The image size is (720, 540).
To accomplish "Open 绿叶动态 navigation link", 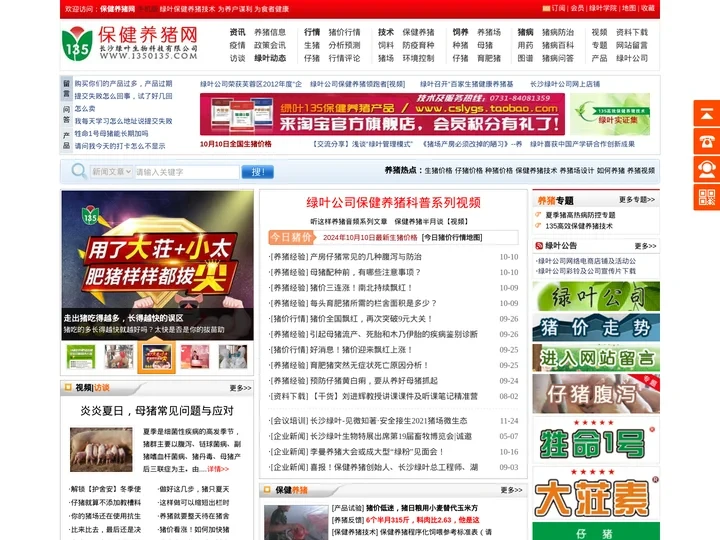I will click(x=270, y=58).
